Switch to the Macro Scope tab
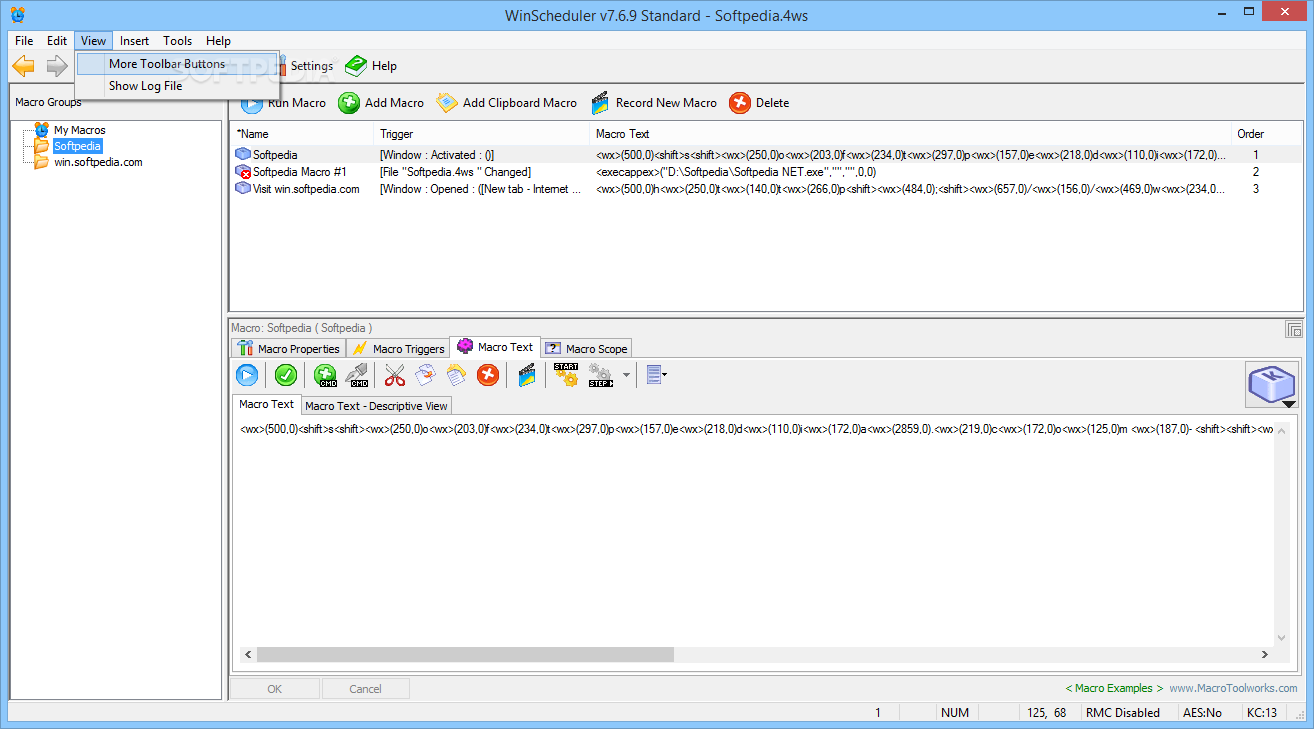Viewport: 1314px width, 729px height. [x=586, y=348]
